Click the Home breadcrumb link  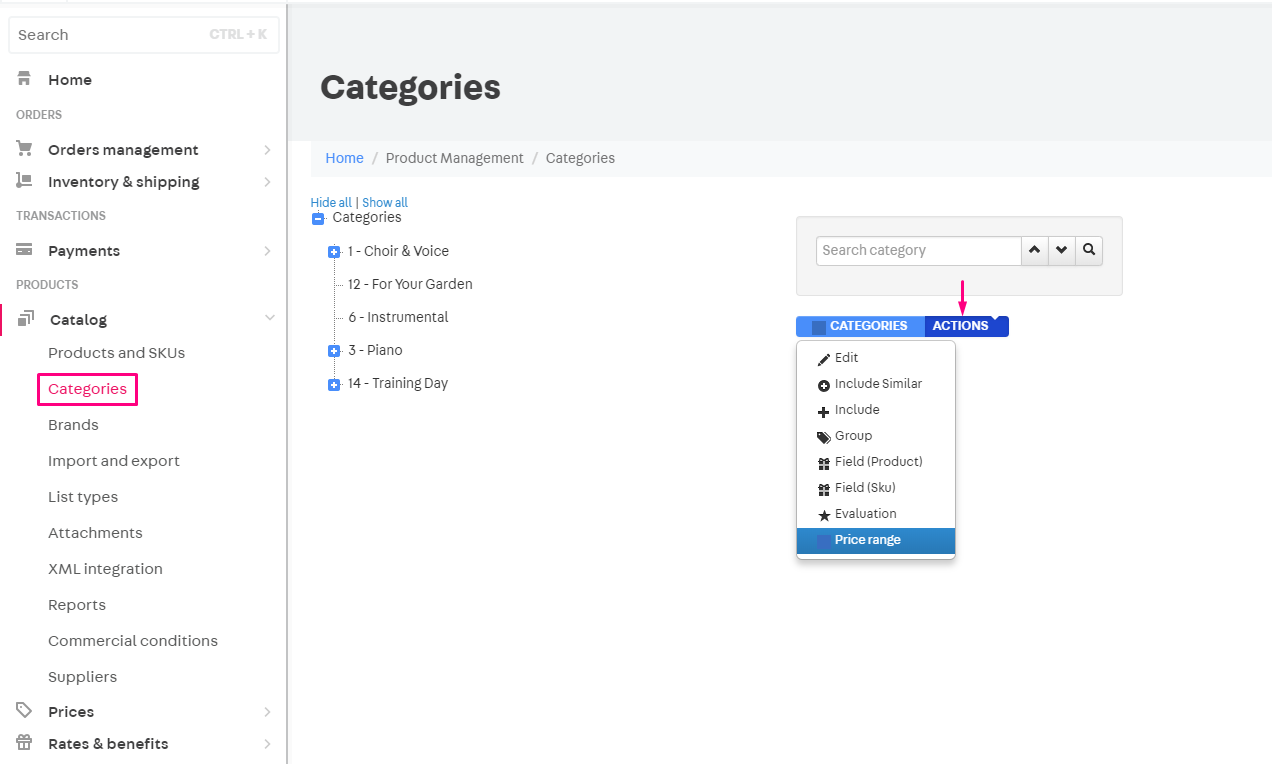(x=344, y=158)
